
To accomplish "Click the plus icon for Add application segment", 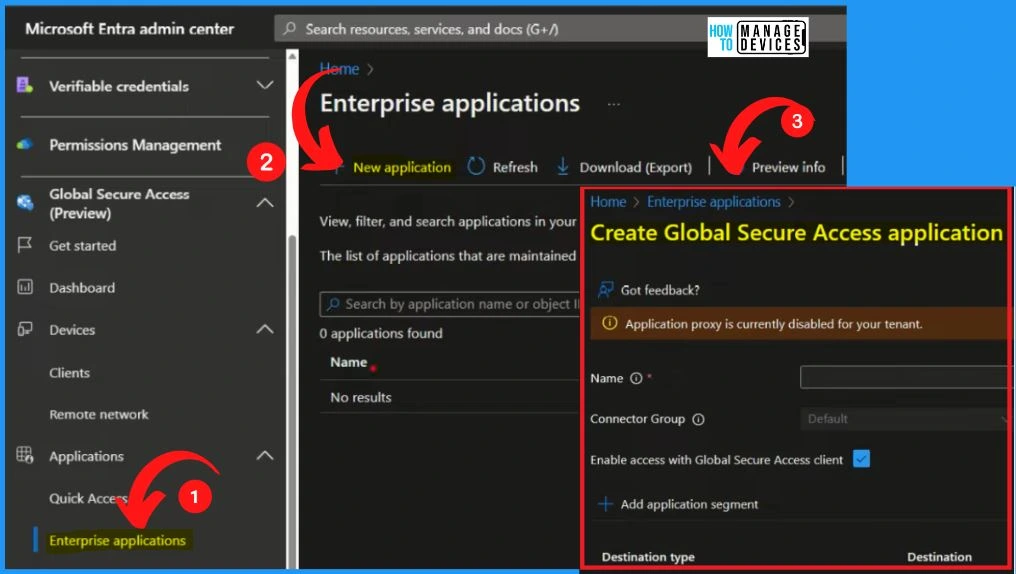I will click(605, 503).
